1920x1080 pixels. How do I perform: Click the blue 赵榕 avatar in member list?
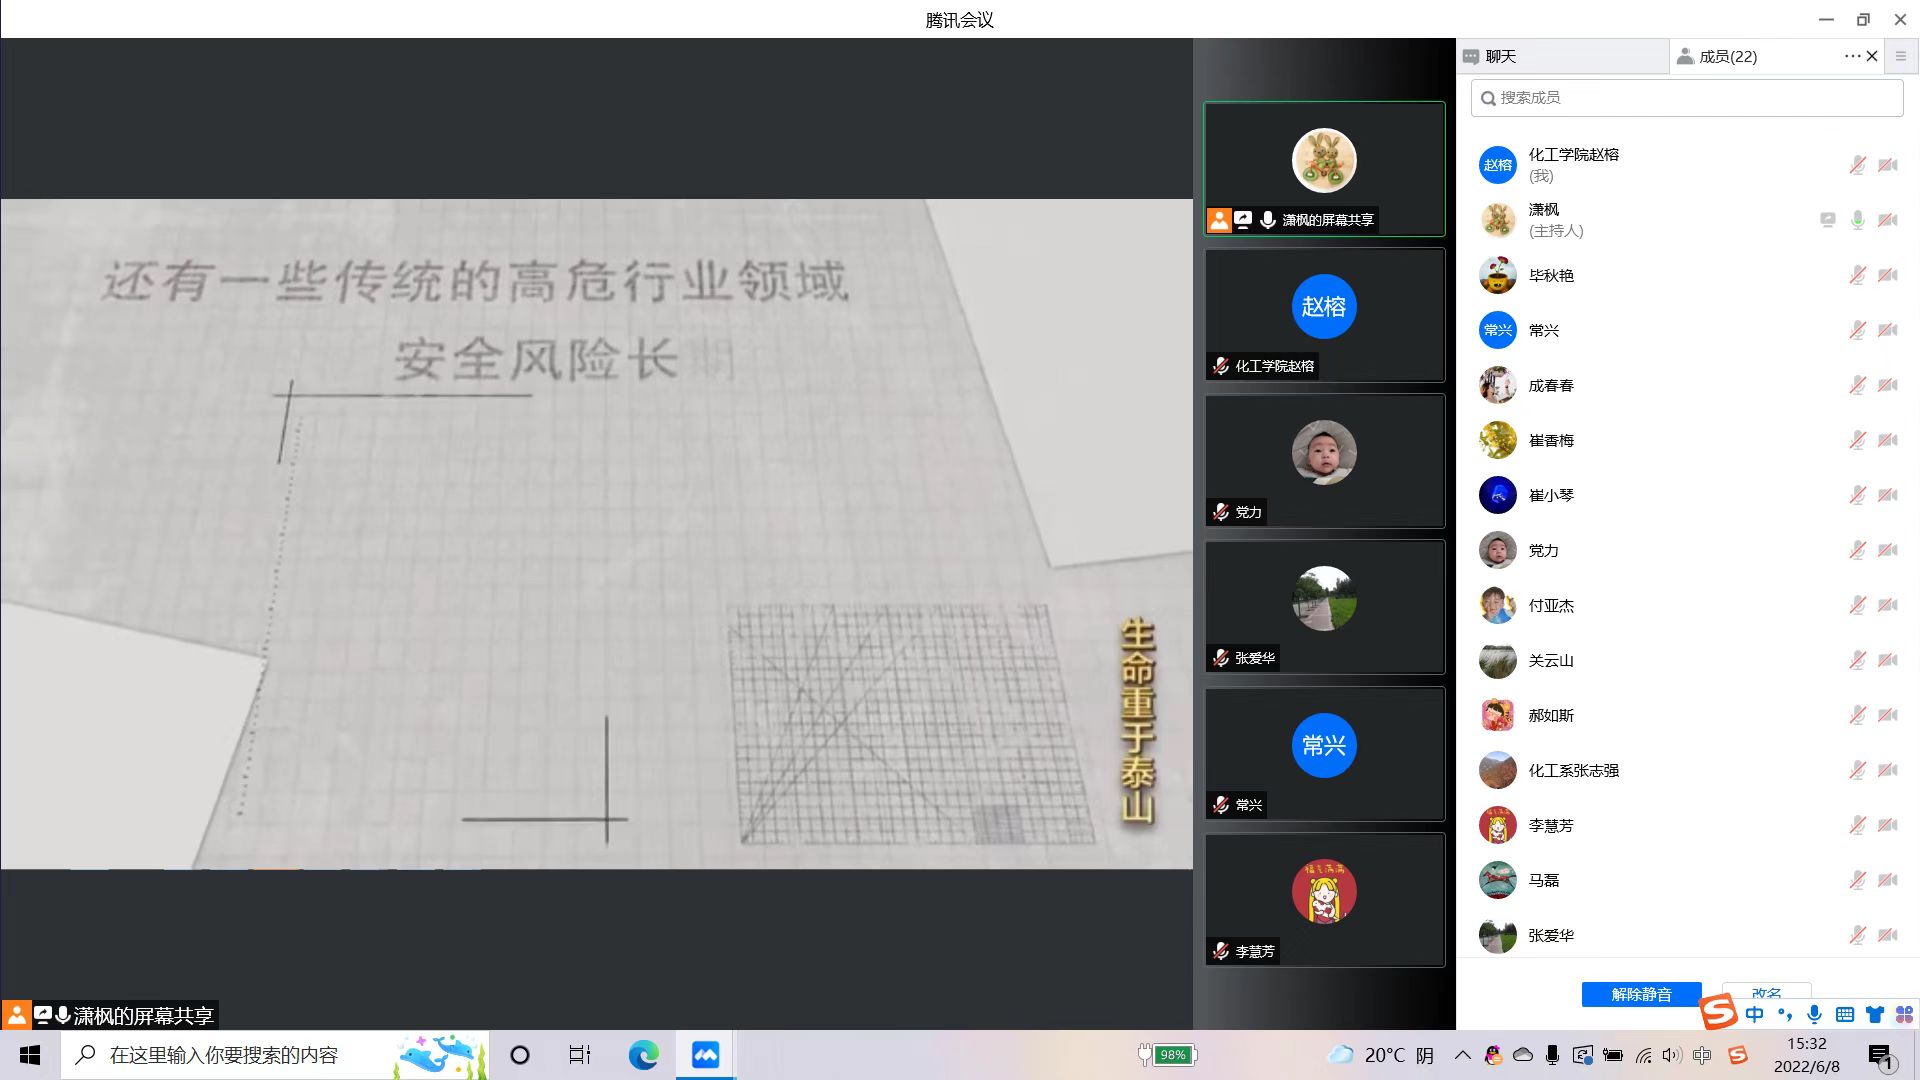pos(1497,165)
